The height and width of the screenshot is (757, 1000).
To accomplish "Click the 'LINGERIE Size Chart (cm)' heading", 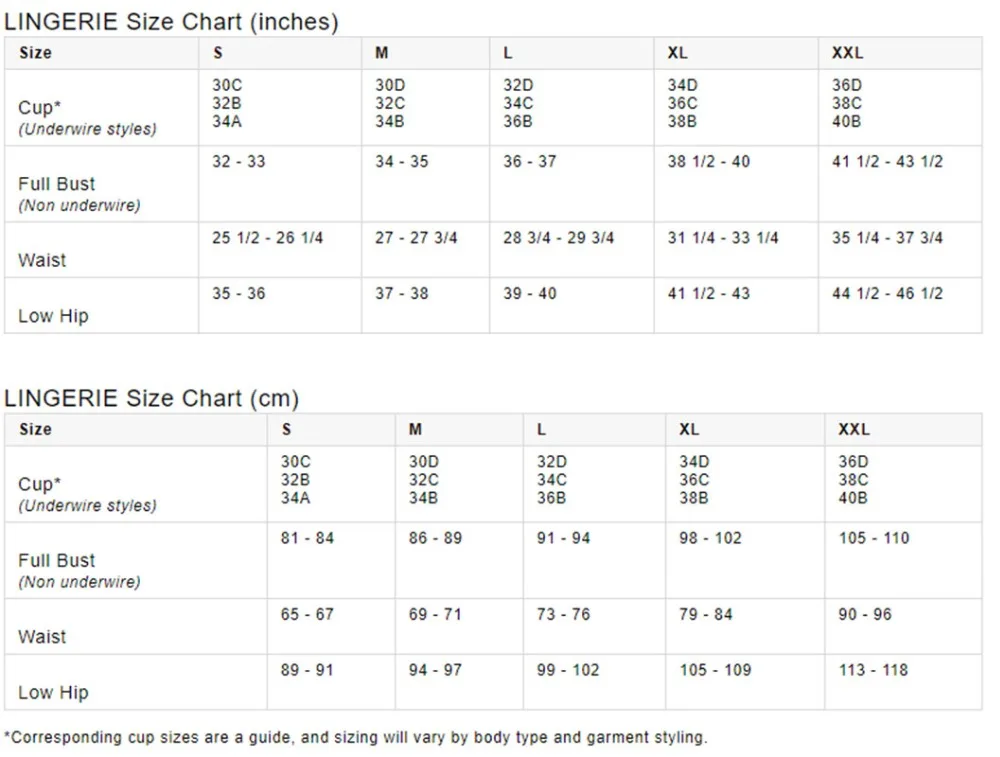I will (152, 398).
